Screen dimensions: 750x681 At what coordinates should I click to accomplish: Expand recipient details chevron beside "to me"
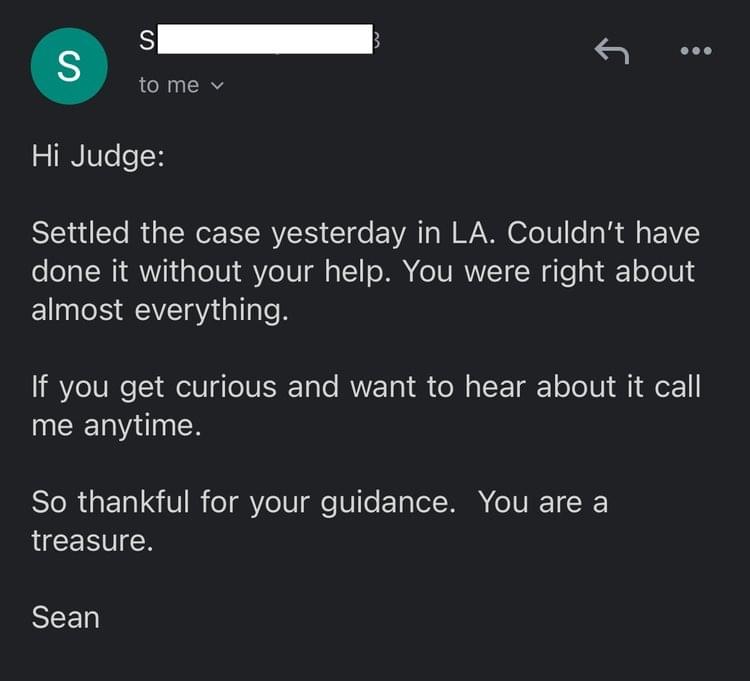click(x=217, y=86)
